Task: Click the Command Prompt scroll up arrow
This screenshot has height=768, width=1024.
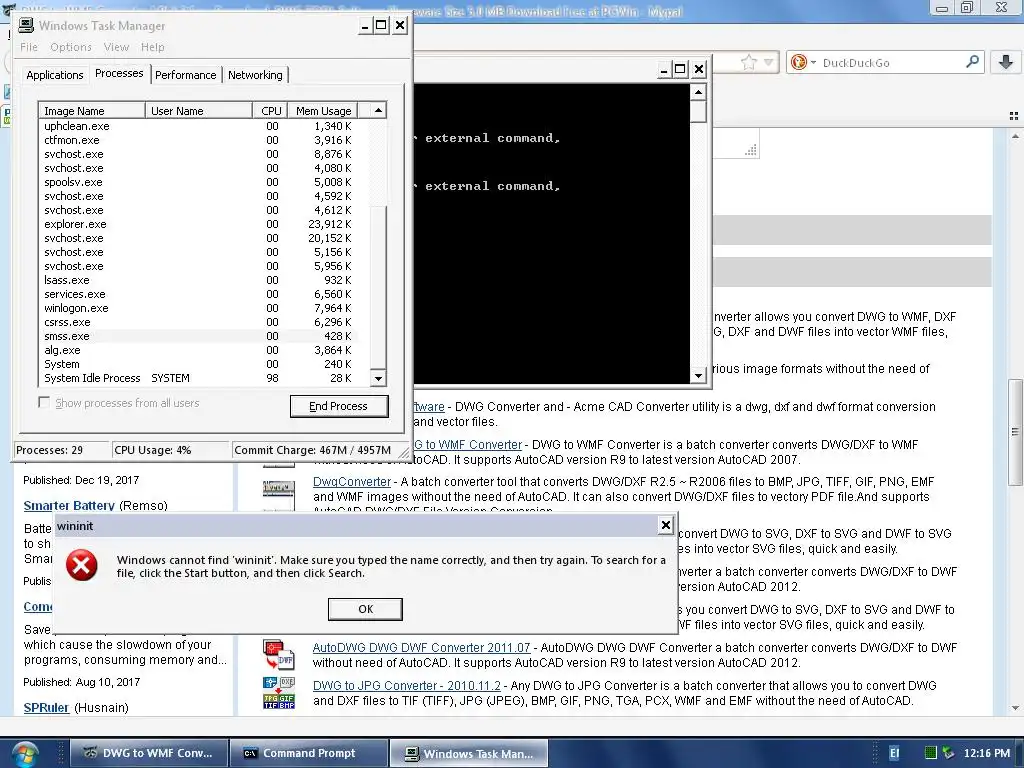Action: [x=698, y=92]
